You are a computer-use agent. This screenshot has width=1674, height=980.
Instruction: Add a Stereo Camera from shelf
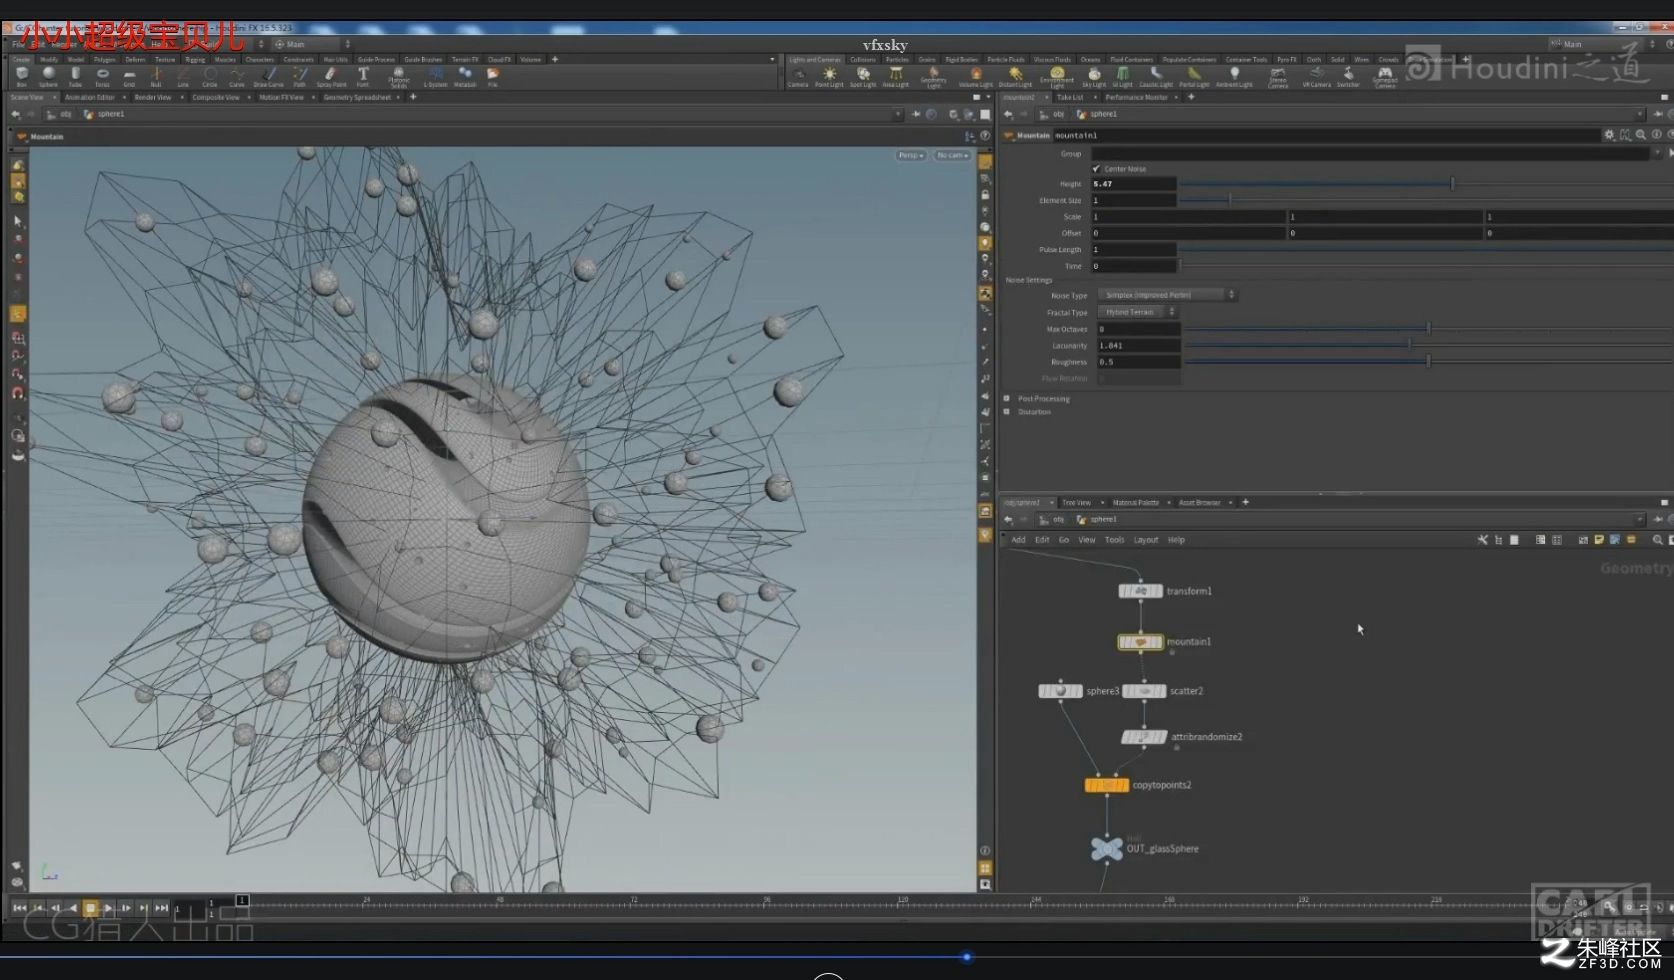pyautogui.click(x=1278, y=77)
